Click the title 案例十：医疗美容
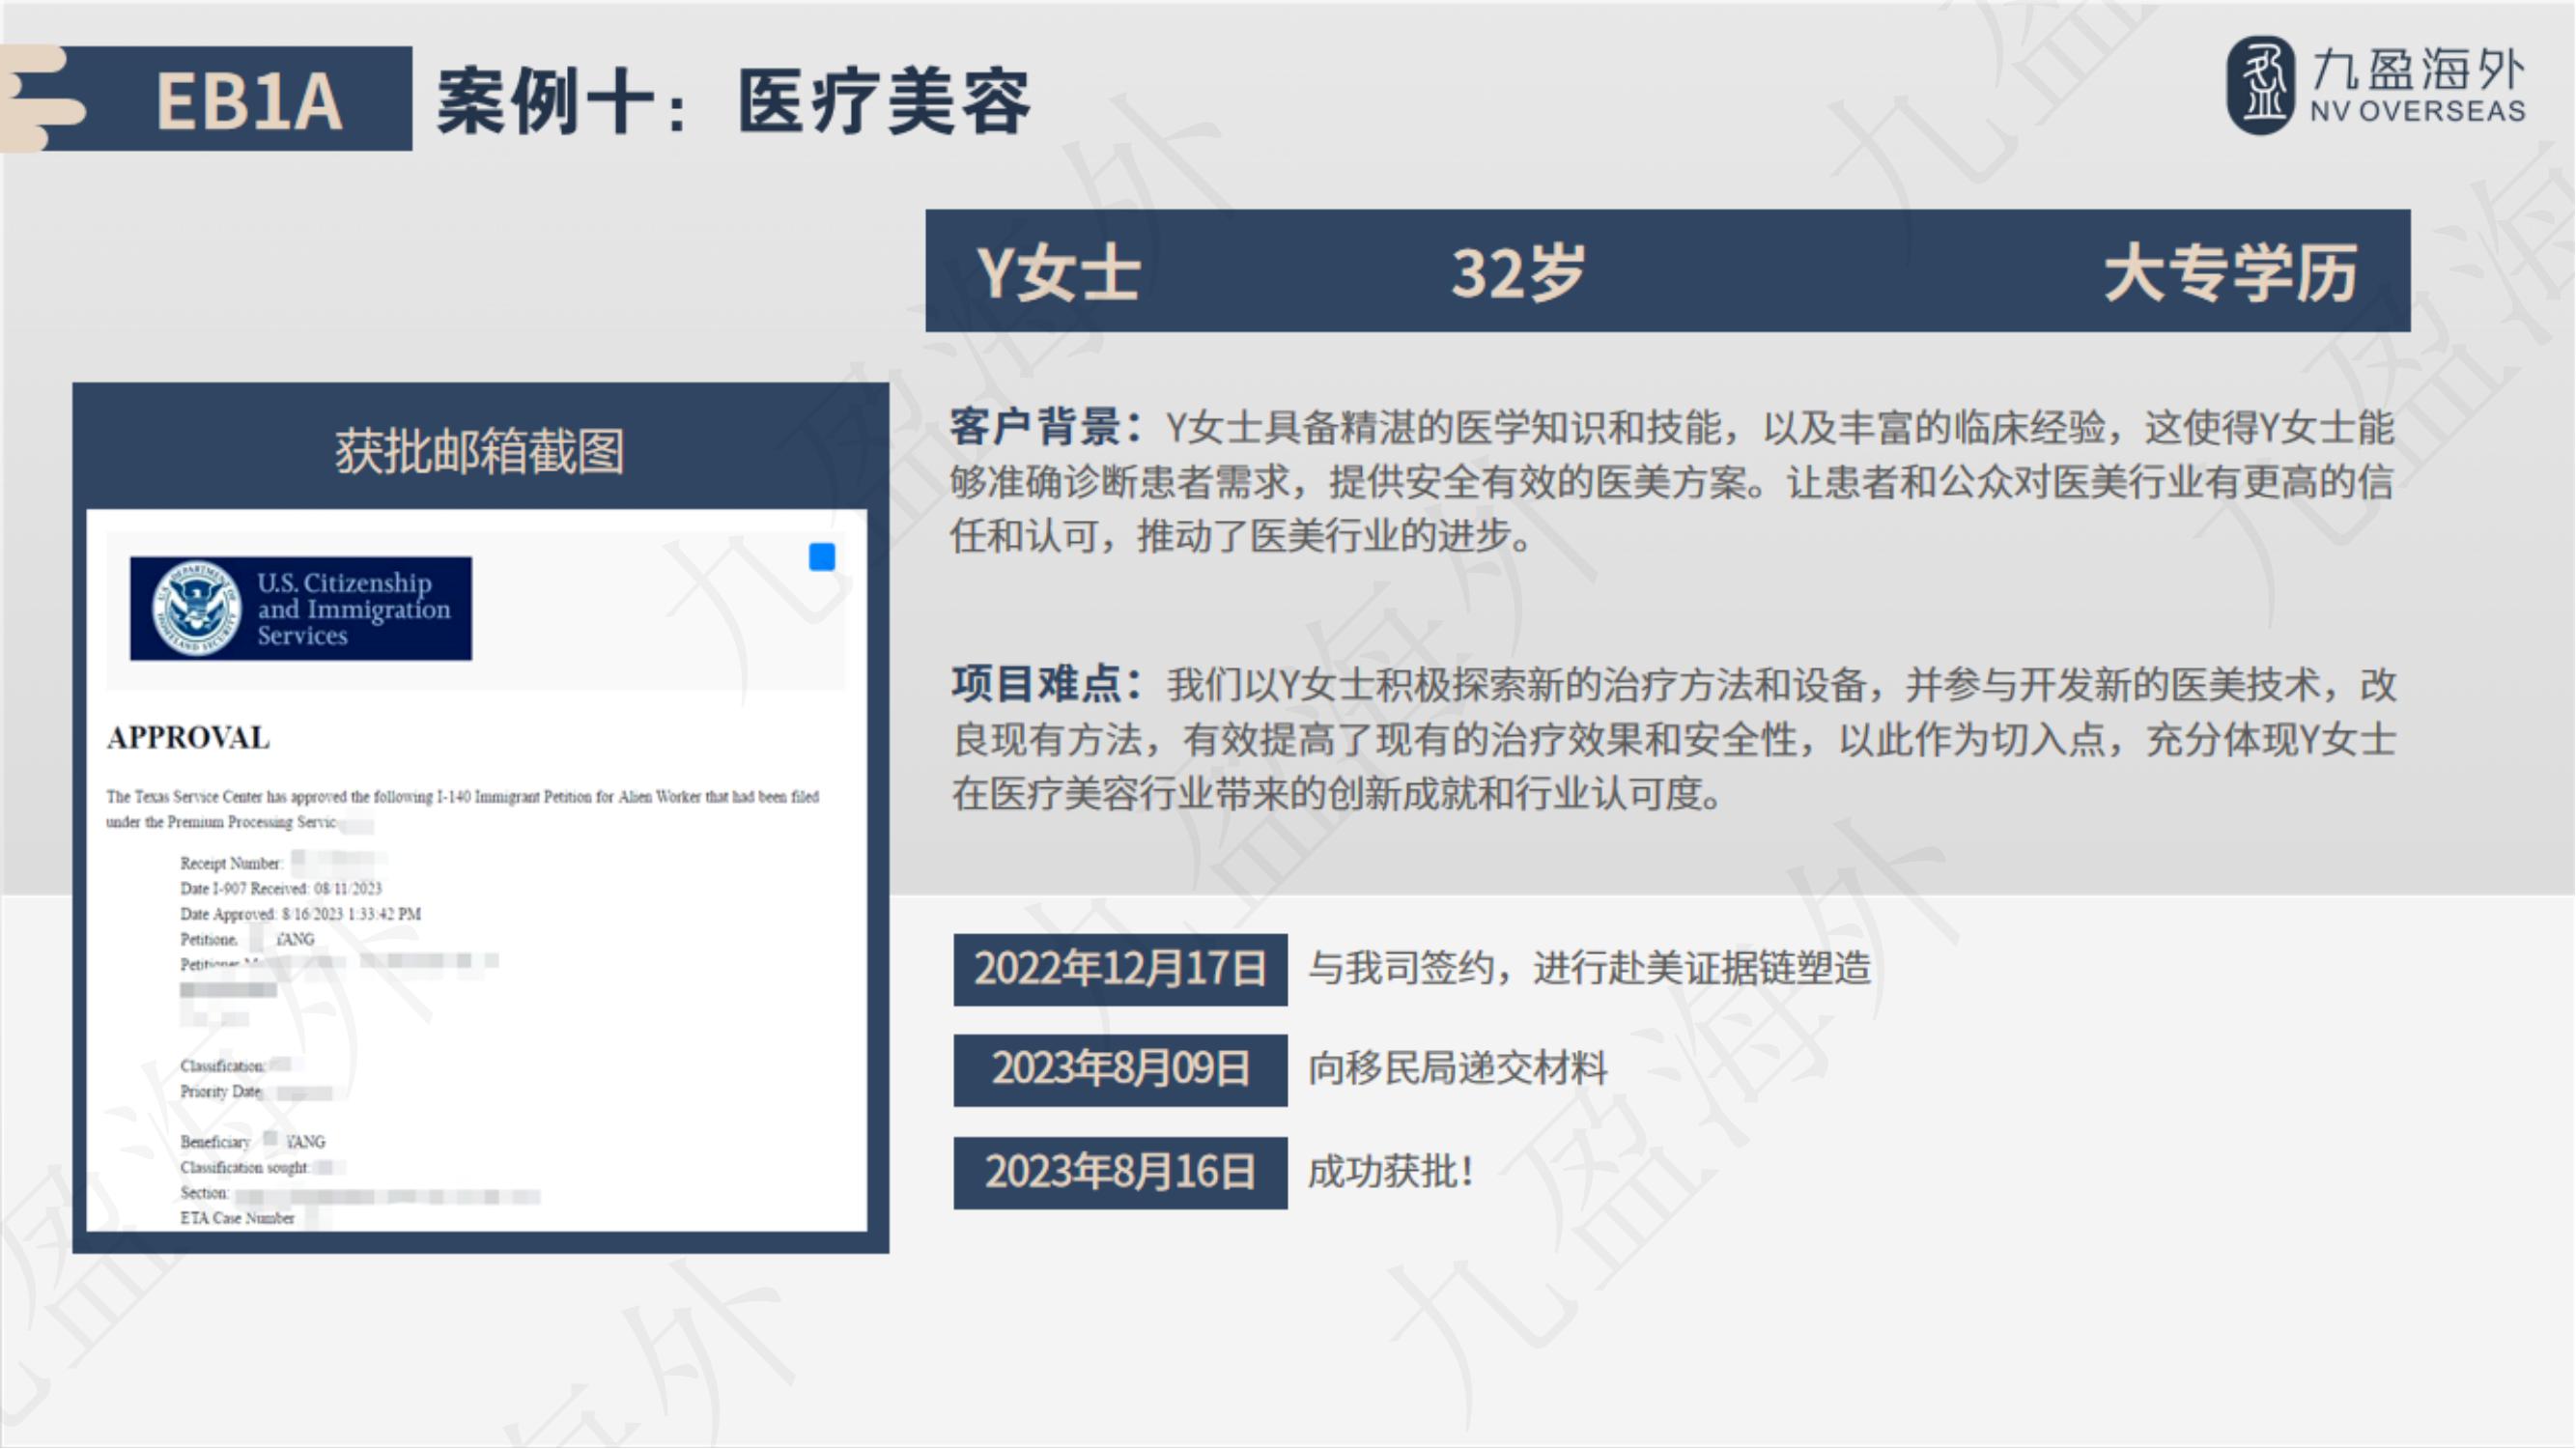Image resolution: width=2576 pixels, height=1449 pixels. point(734,101)
